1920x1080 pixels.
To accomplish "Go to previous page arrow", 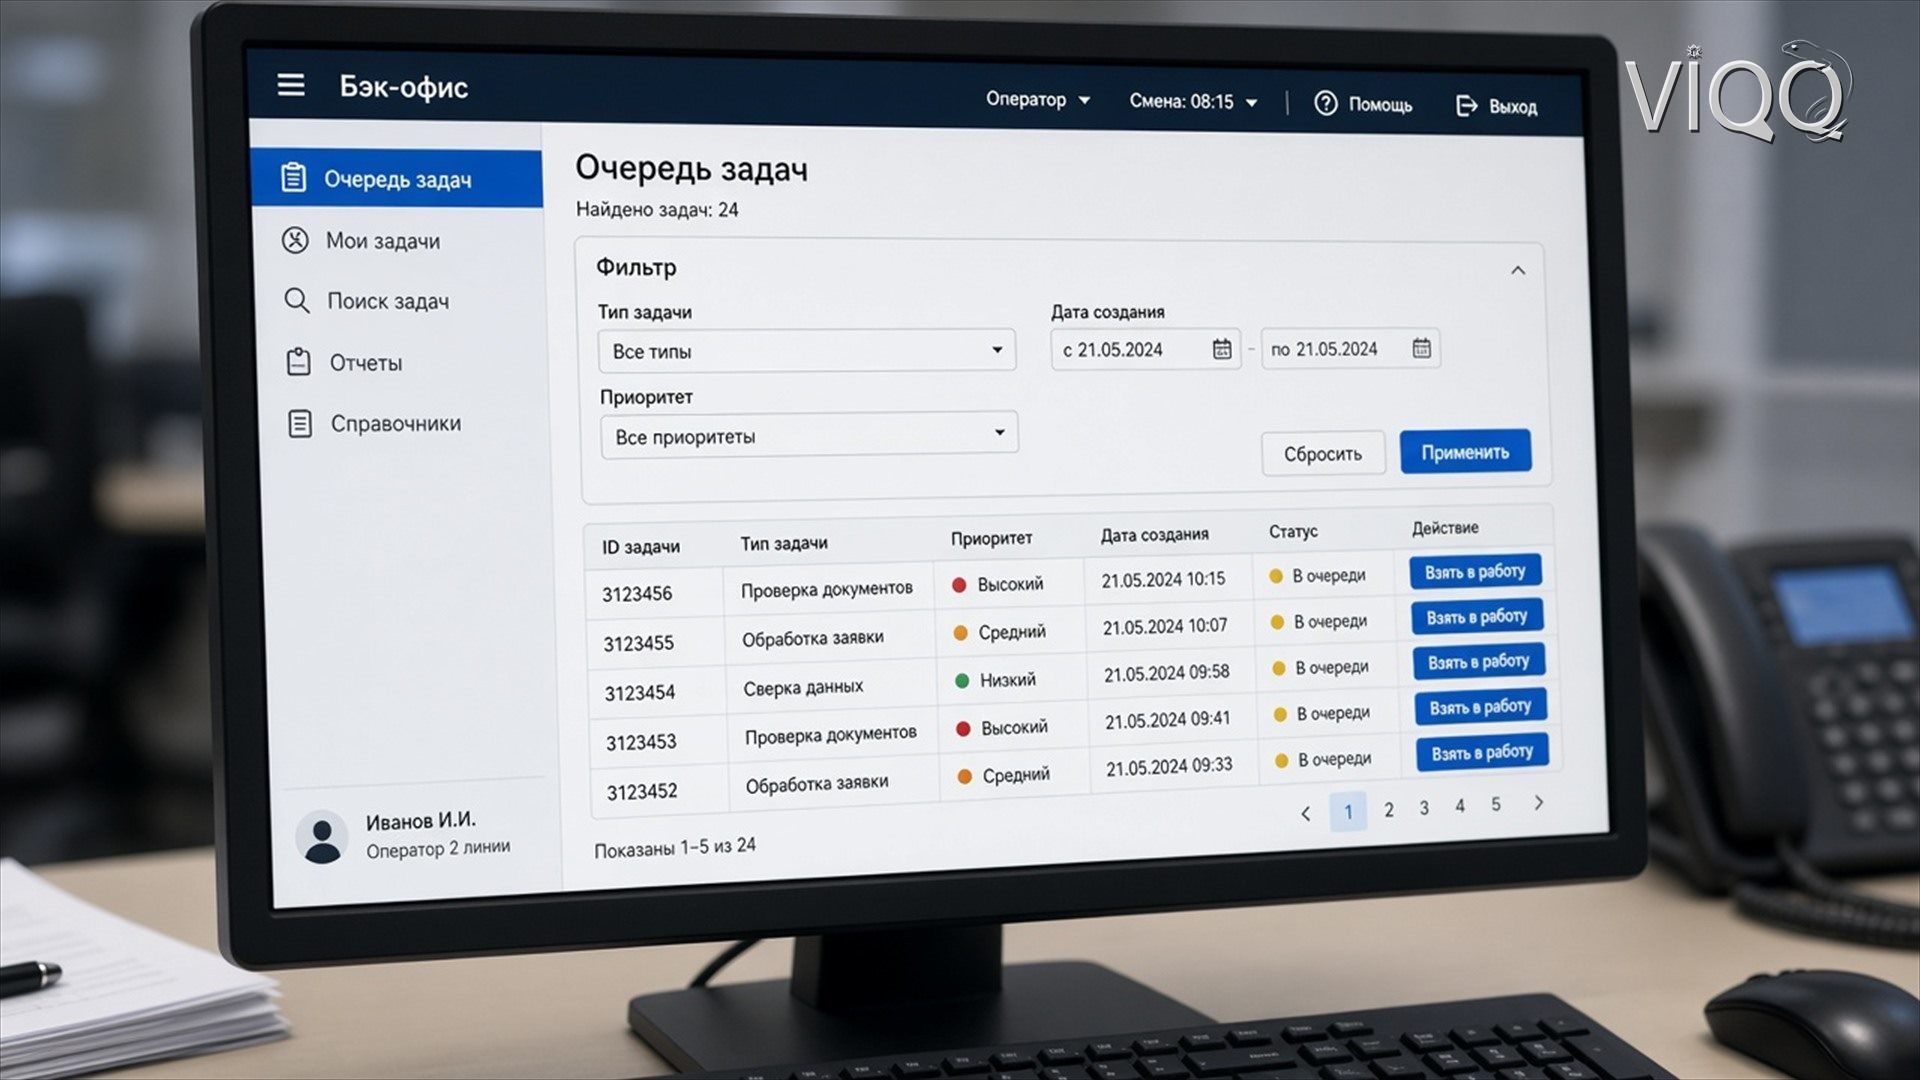I will pos(1305,814).
